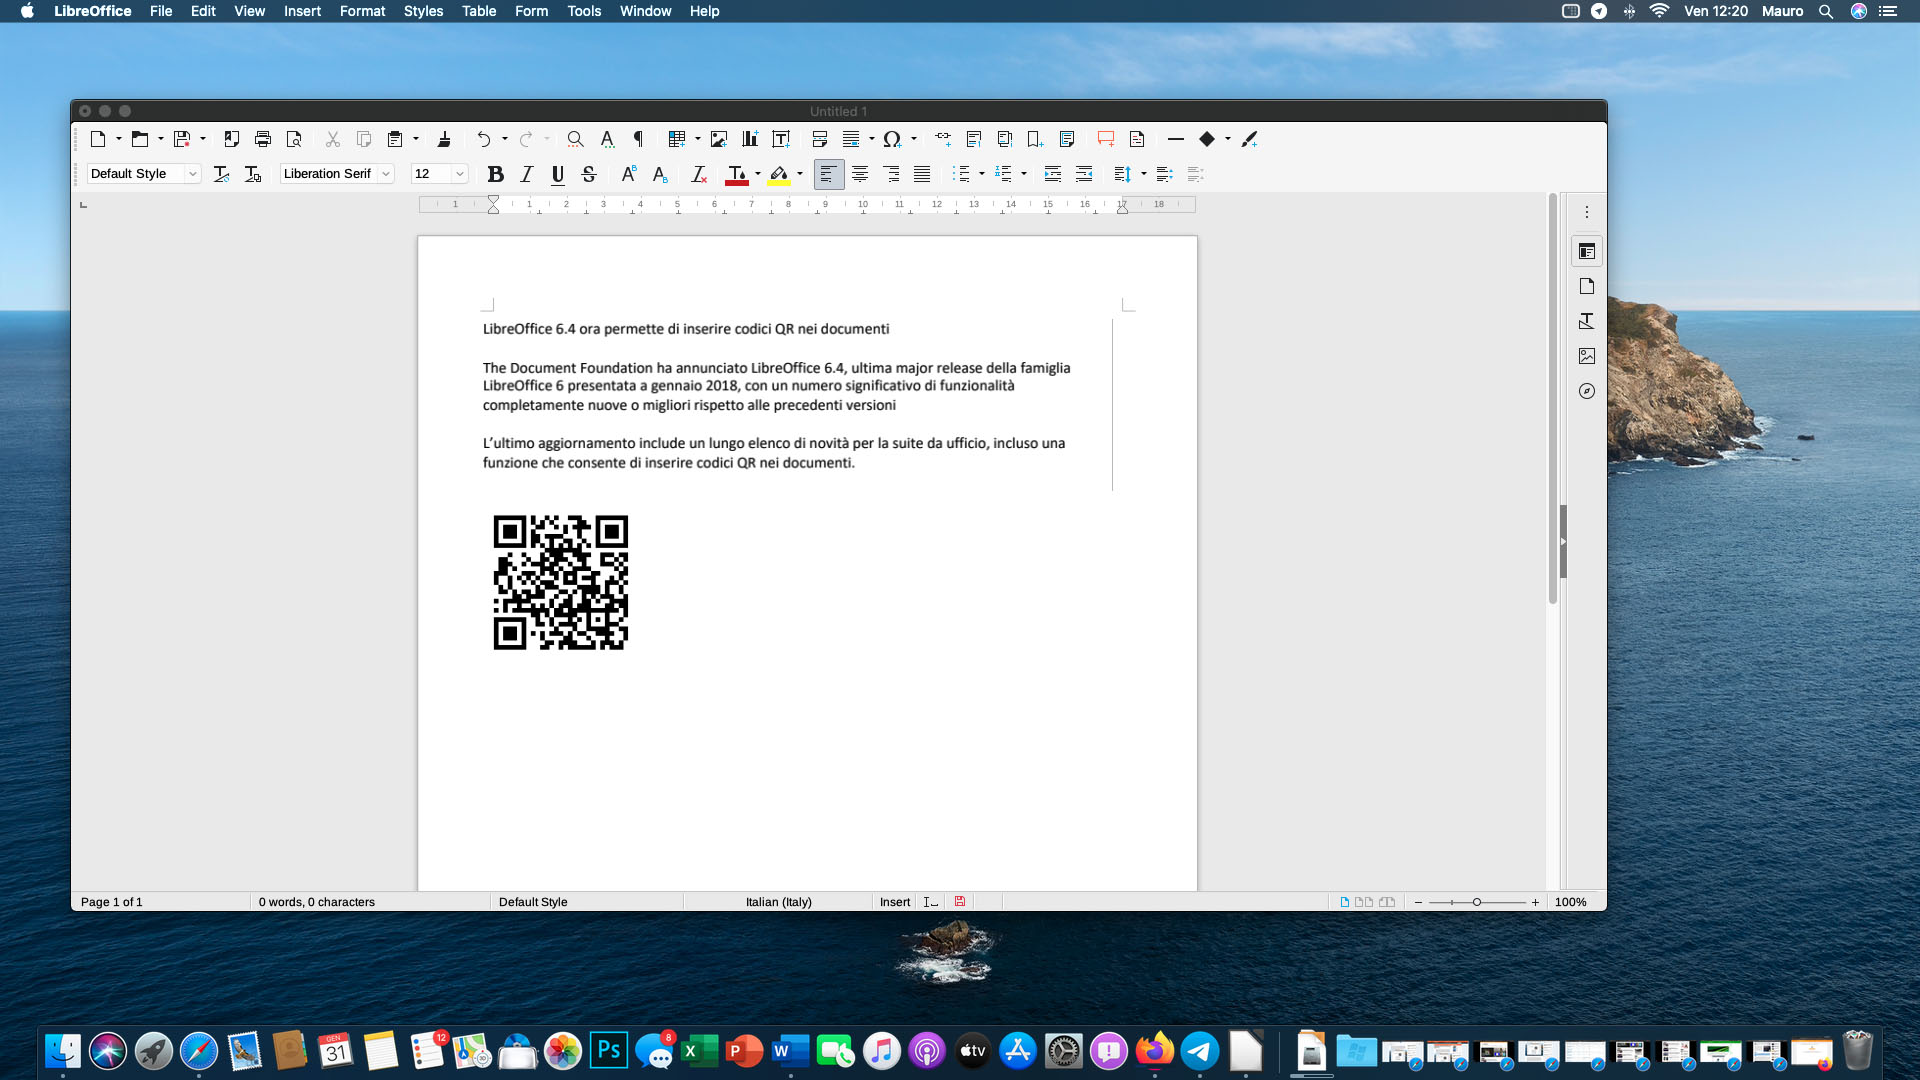Toggle Bold formatting
The width and height of the screenshot is (1920, 1080).
click(495, 174)
